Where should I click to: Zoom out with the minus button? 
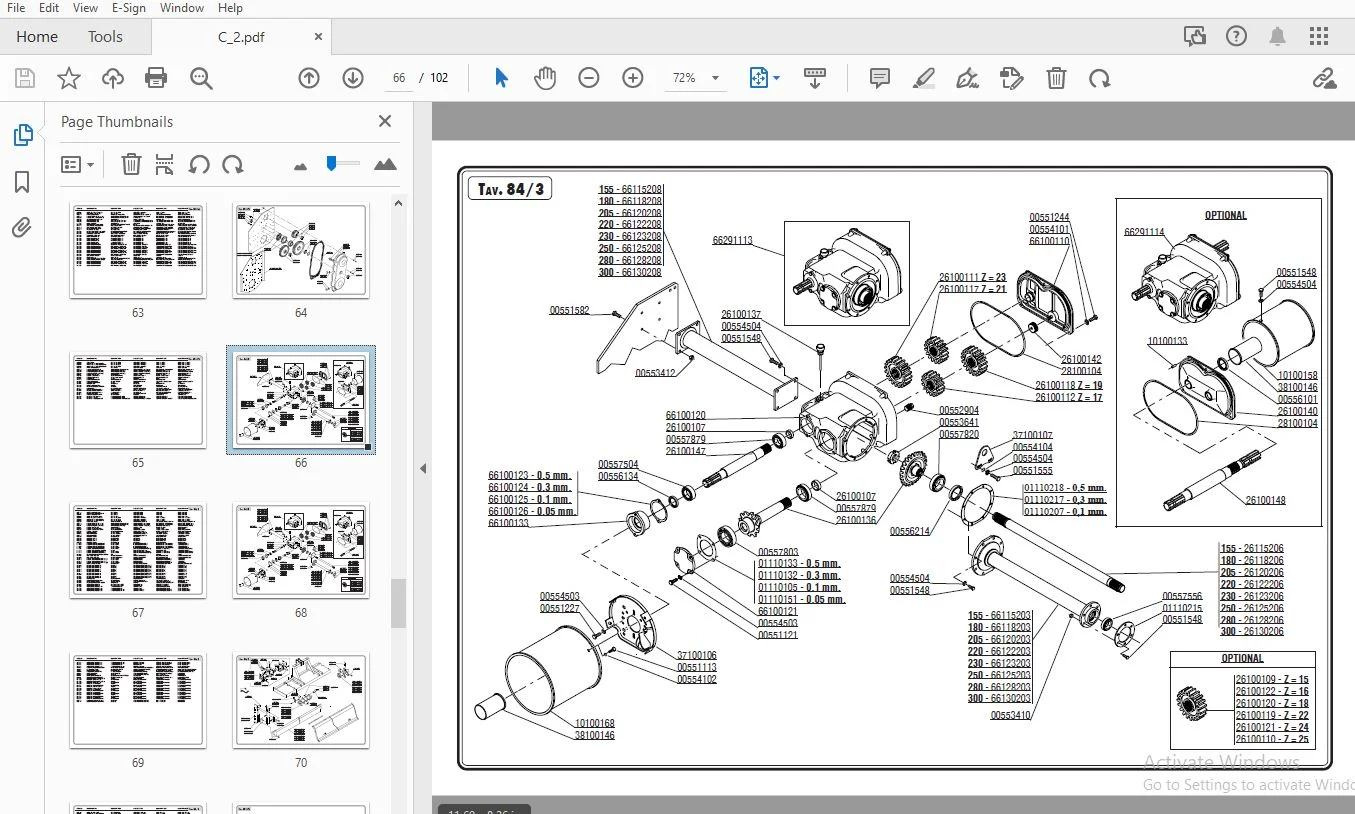tap(589, 78)
